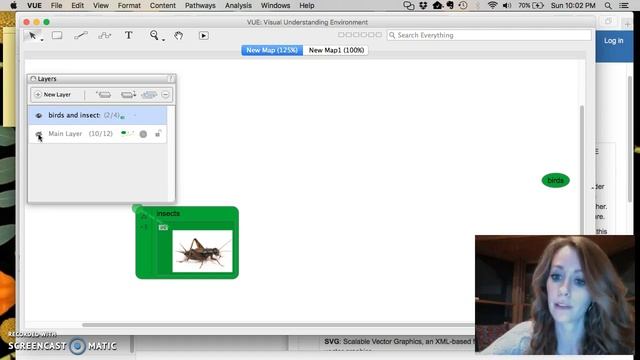Open the volume control icon

pos(507,5)
